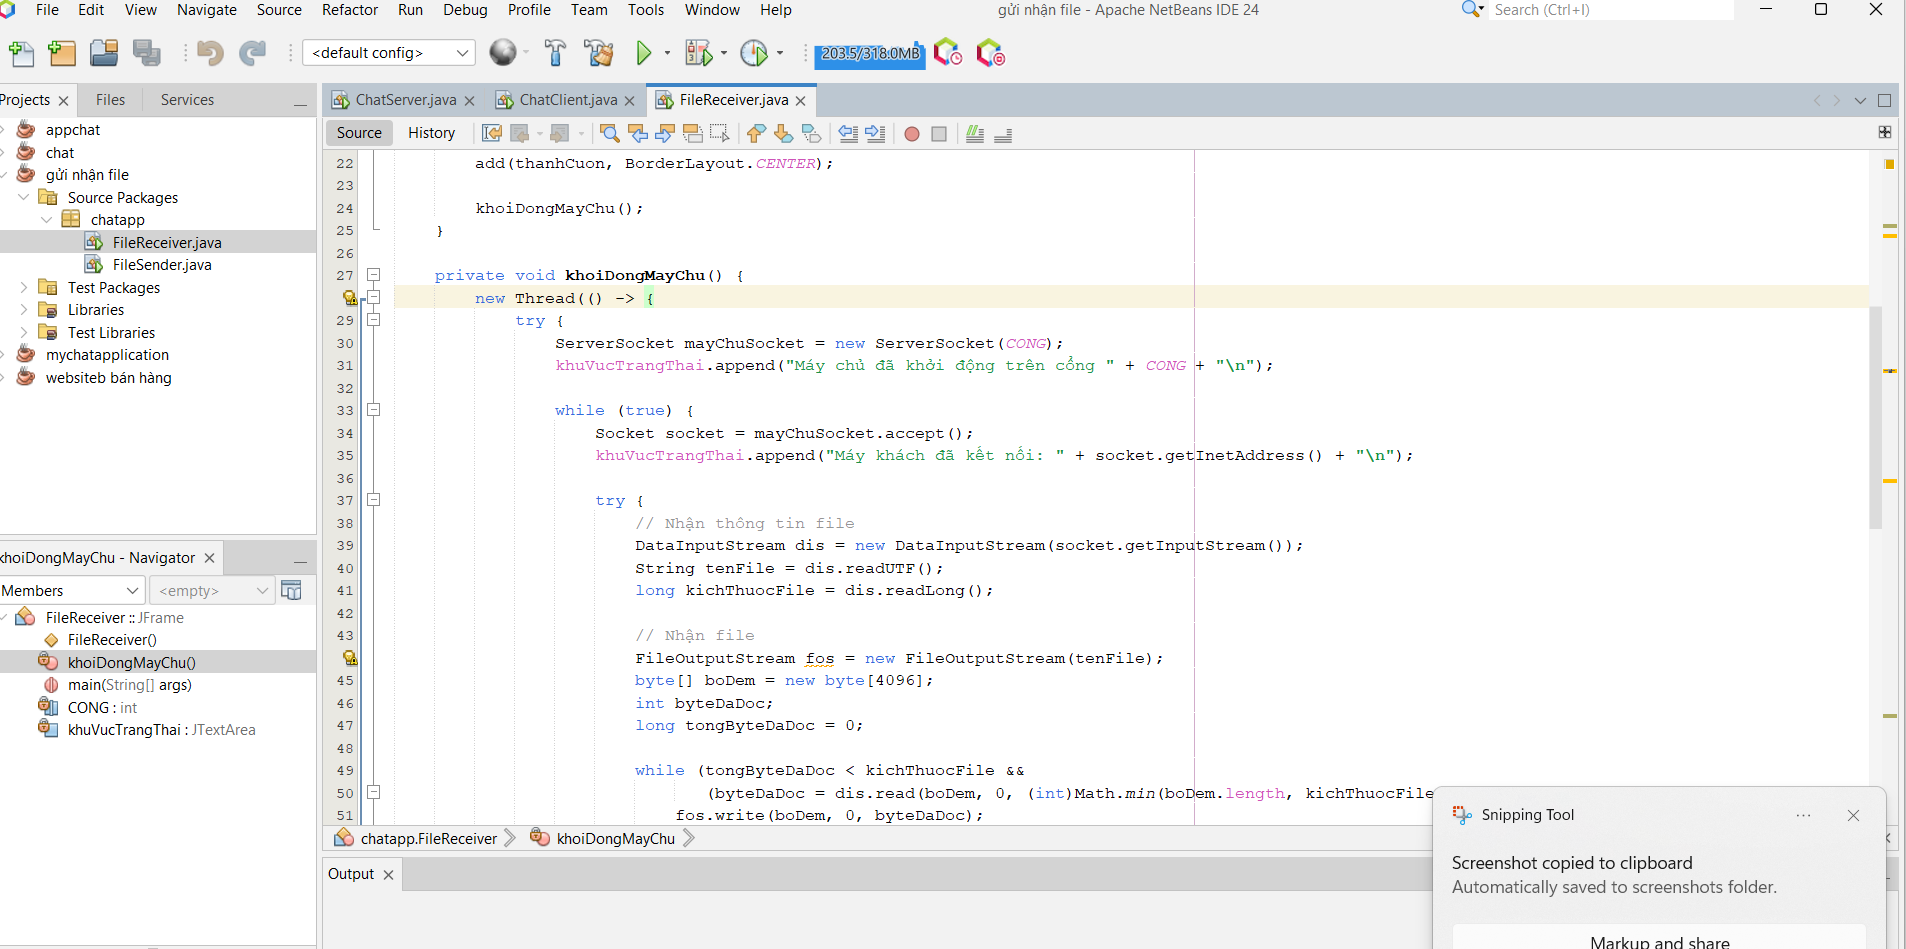Image resolution: width=1906 pixels, height=949 pixels.
Task: Open the default config dropdown
Action: click(388, 53)
